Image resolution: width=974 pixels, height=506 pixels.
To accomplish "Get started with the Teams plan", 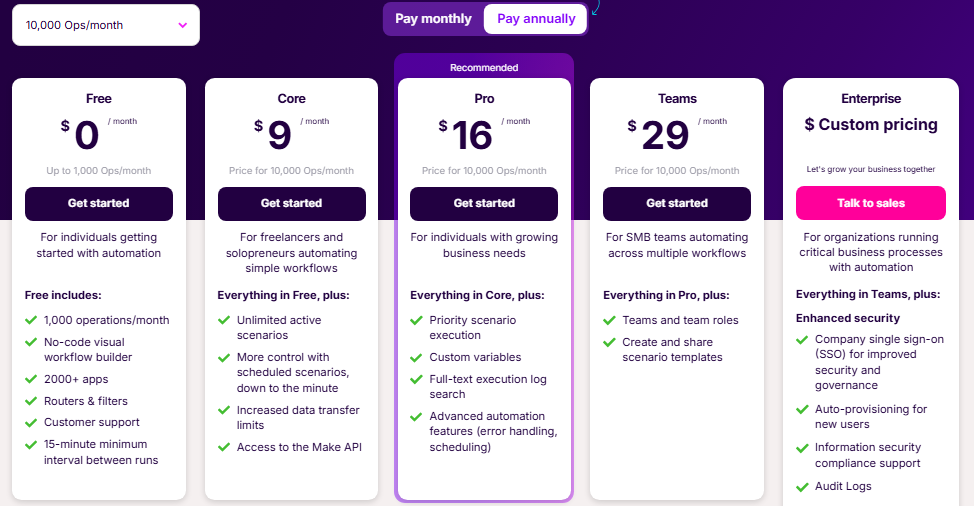I will click(x=677, y=204).
